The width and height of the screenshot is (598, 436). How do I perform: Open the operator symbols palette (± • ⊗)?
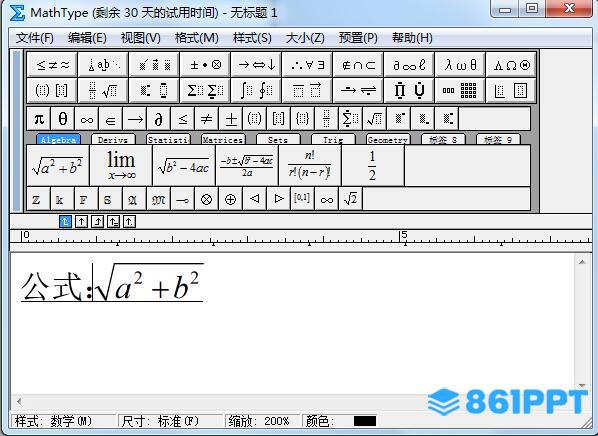(206, 65)
